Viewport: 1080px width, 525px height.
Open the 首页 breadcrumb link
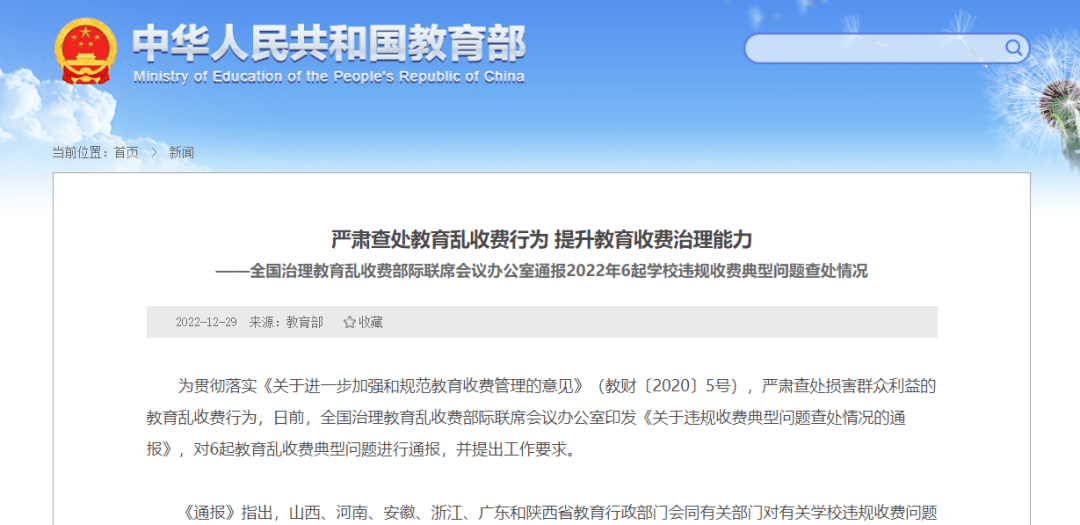pyautogui.click(x=126, y=152)
